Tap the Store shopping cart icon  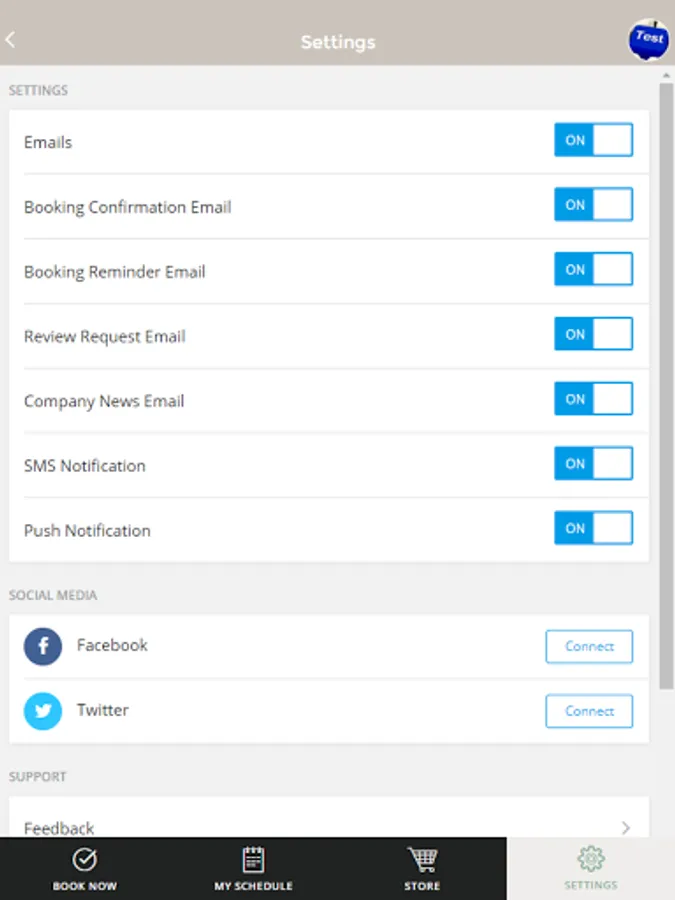[422, 860]
